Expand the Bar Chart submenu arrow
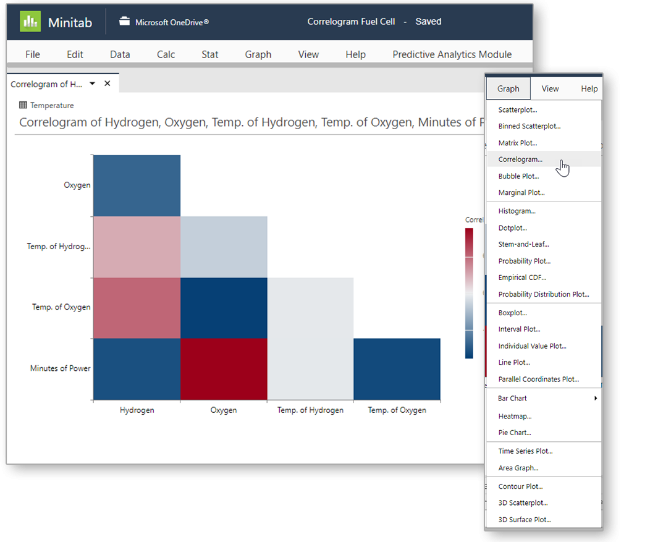Image resolution: width=658 pixels, height=542 pixels. [595, 398]
